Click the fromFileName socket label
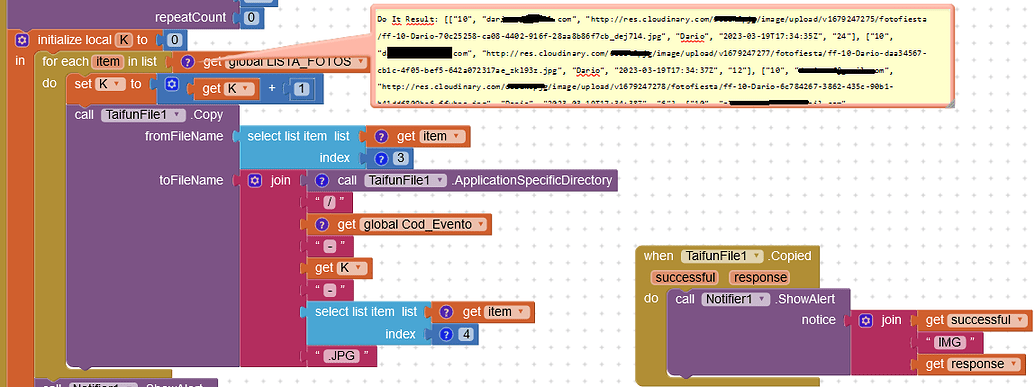 [184, 136]
